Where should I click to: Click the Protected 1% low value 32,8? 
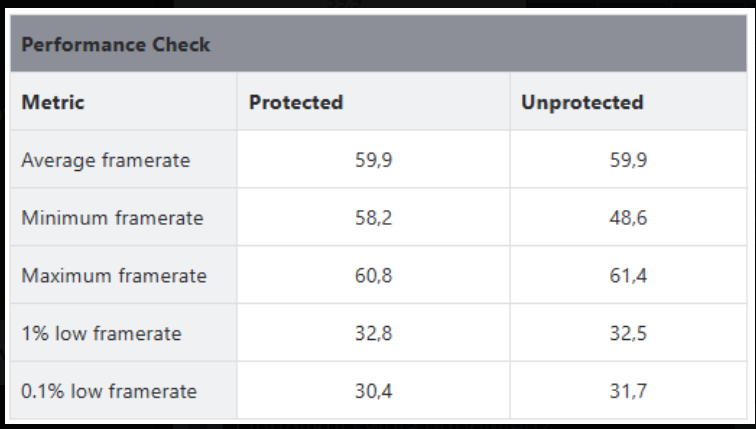click(373, 333)
